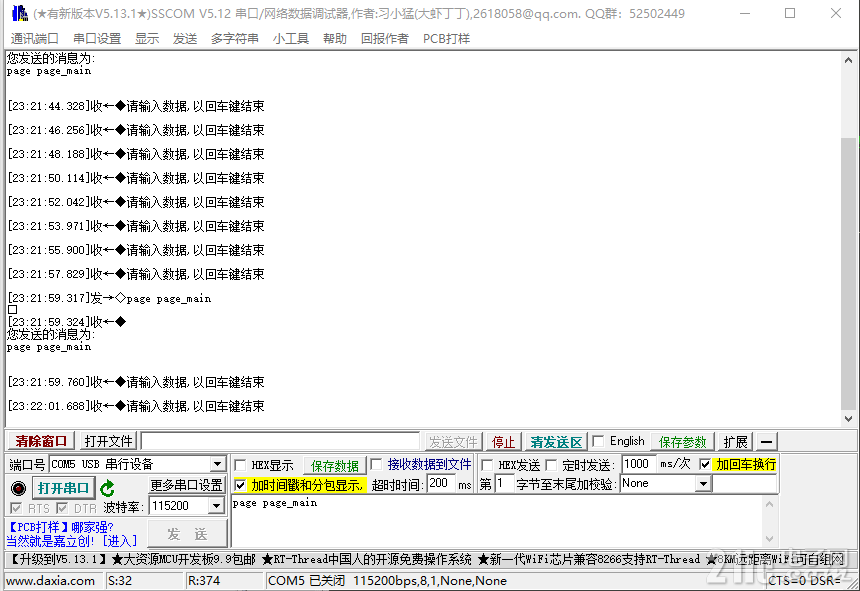The height and width of the screenshot is (591, 860).
Task: Click the receive window vertical scrollbar thumb
Action: (x=848, y=273)
